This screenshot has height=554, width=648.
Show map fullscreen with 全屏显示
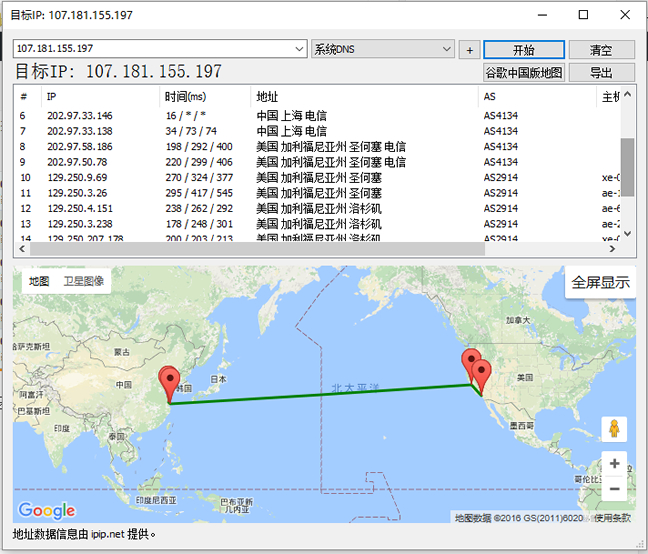pyautogui.click(x=600, y=283)
